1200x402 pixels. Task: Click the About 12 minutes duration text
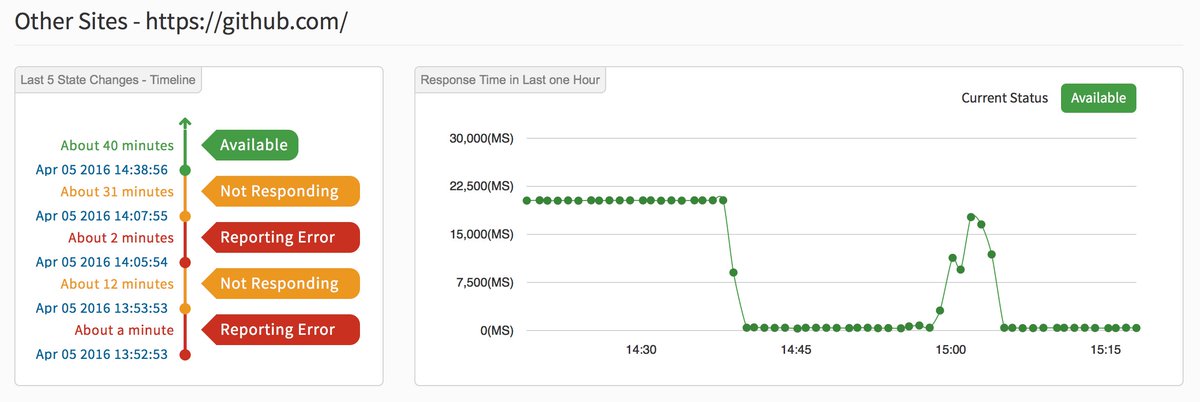click(x=117, y=284)
